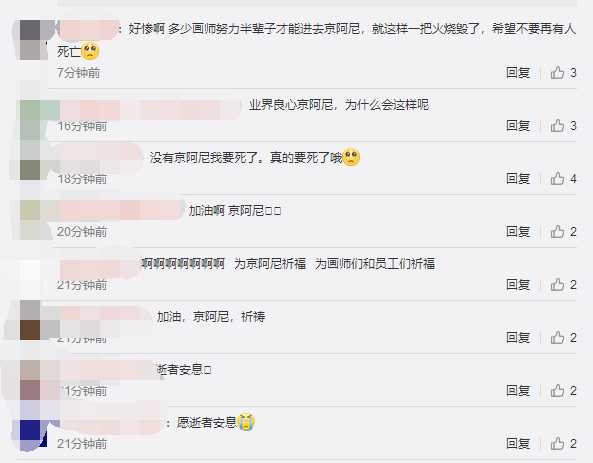593x463 pixels.
Task: Reply to the 逝者安息 comment
Action: tap(518, 390)
